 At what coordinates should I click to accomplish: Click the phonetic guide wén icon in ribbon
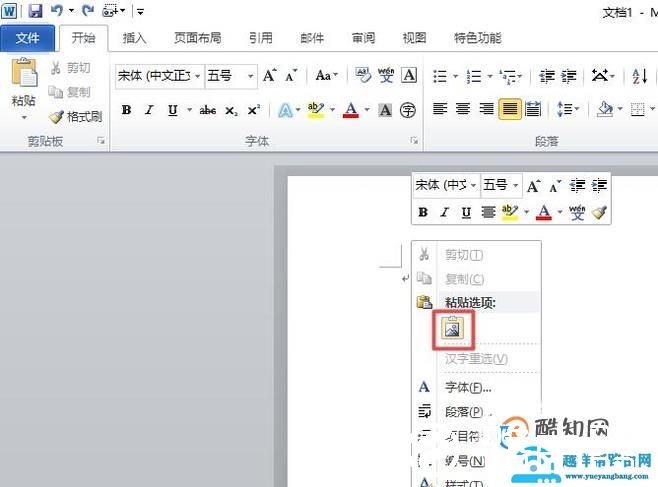pos(386,76)
